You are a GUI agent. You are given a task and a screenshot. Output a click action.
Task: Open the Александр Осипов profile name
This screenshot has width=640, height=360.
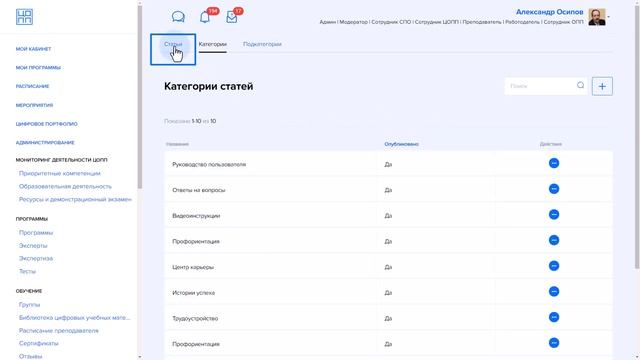[x=549, y=12]
